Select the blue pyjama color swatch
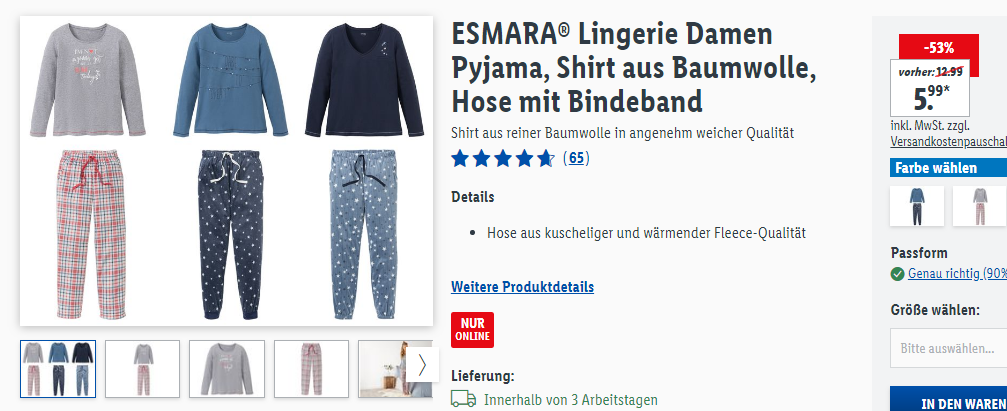Image resolution: width=1007 pixels, height=411 pixels. coord(916,206)
